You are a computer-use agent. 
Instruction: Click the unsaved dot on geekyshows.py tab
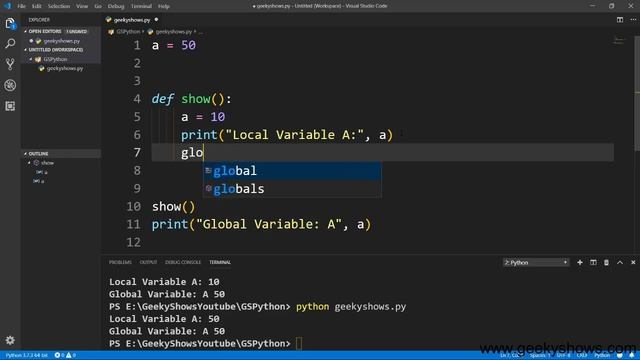pos(156,20)
